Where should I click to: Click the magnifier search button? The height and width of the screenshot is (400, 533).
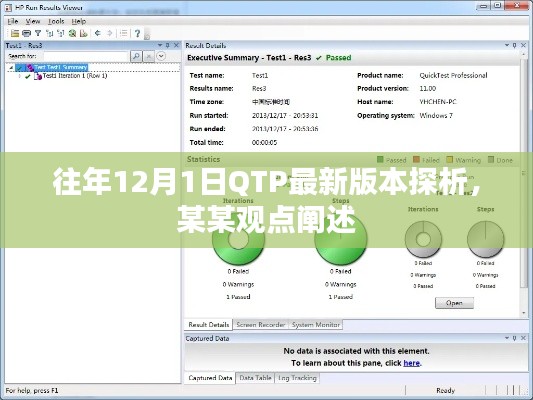(x=136, y=56)
